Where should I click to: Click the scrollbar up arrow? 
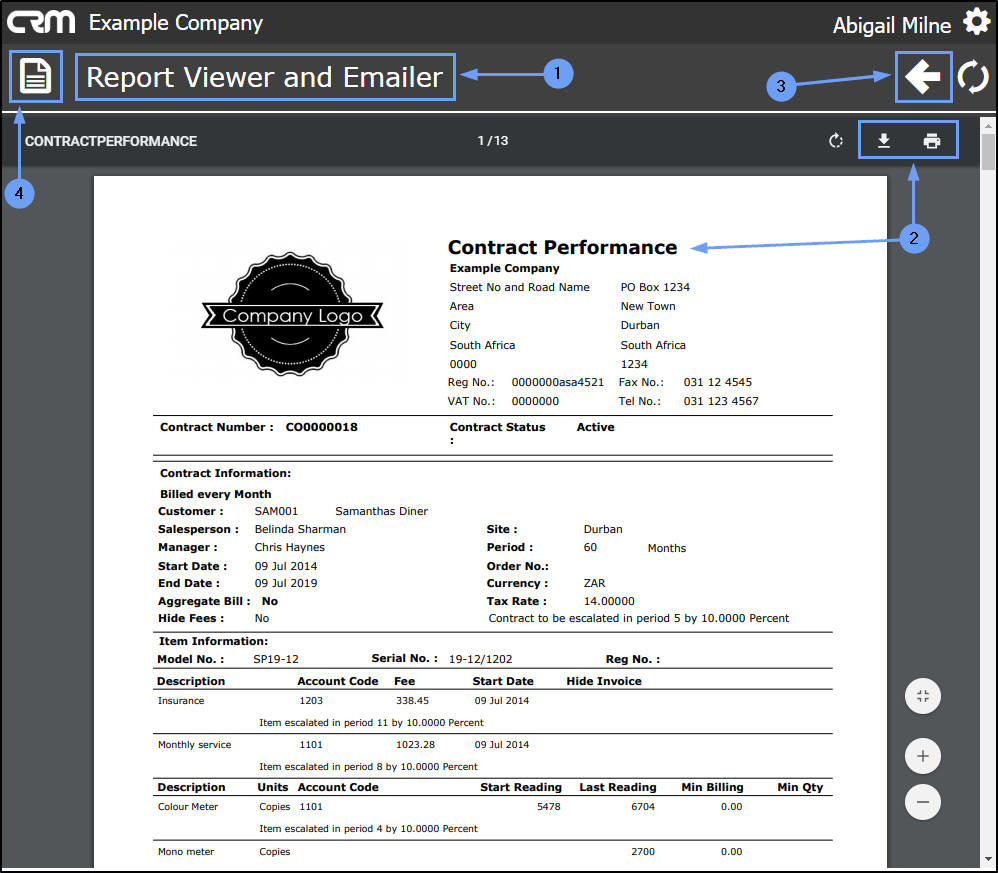[988, 125]
